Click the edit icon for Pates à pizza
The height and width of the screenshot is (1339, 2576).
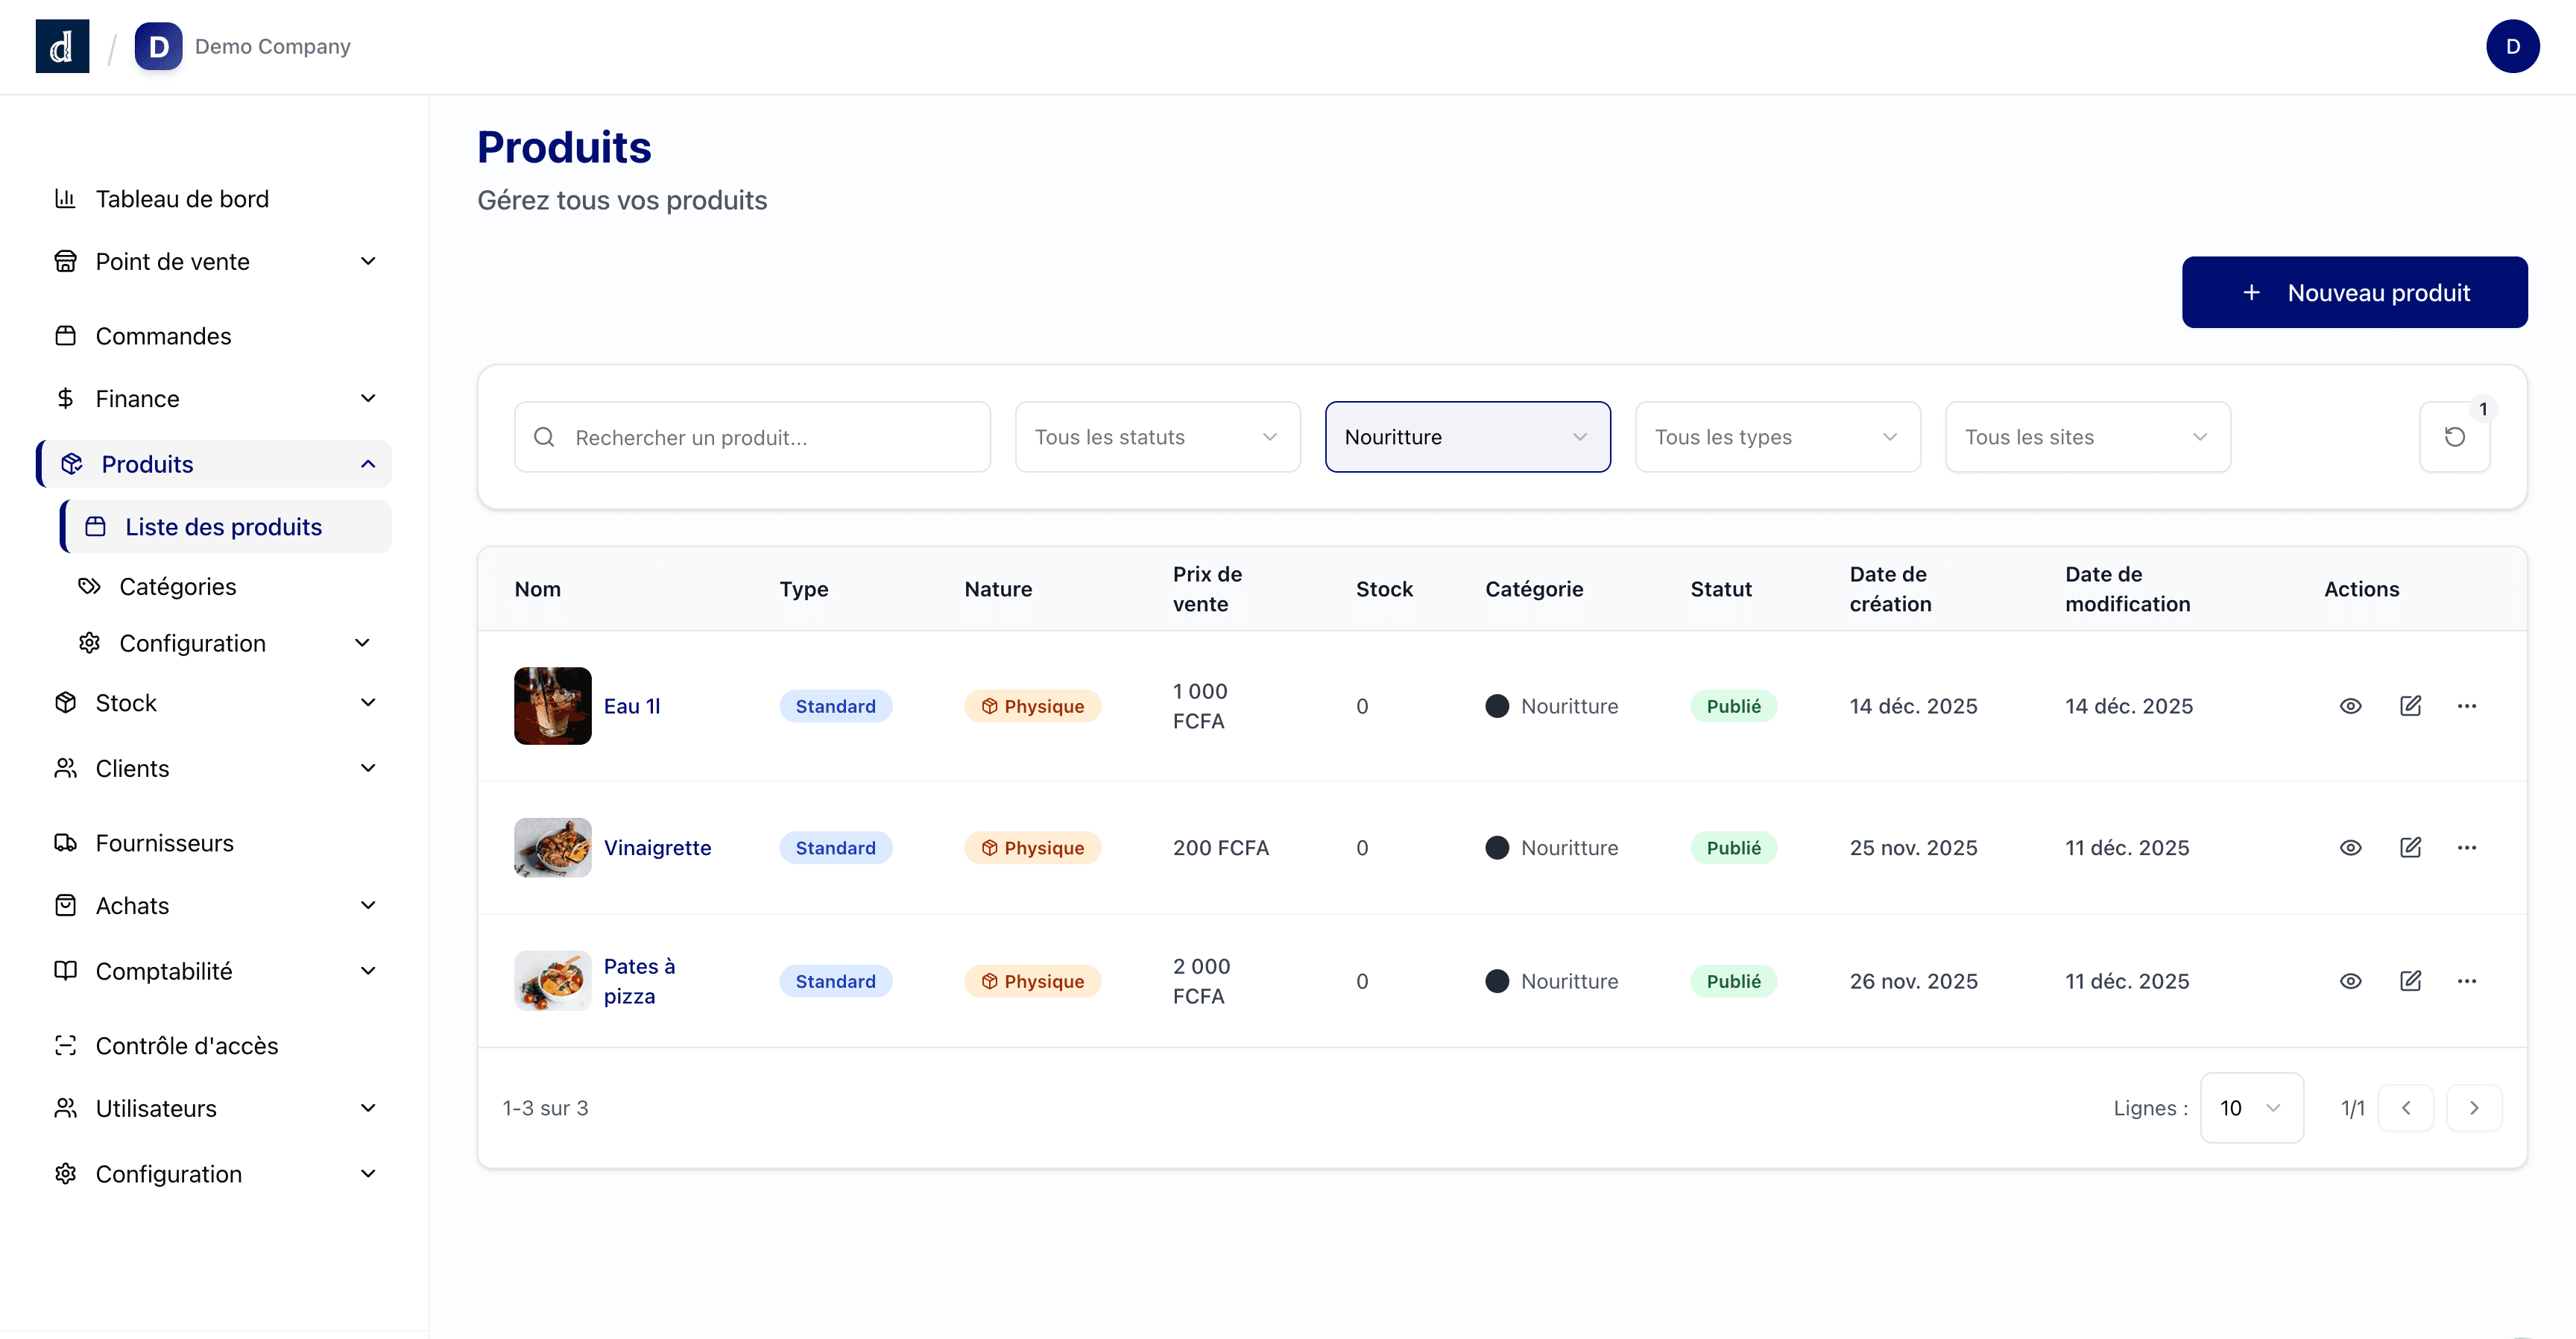click(x=2410, y=981)
